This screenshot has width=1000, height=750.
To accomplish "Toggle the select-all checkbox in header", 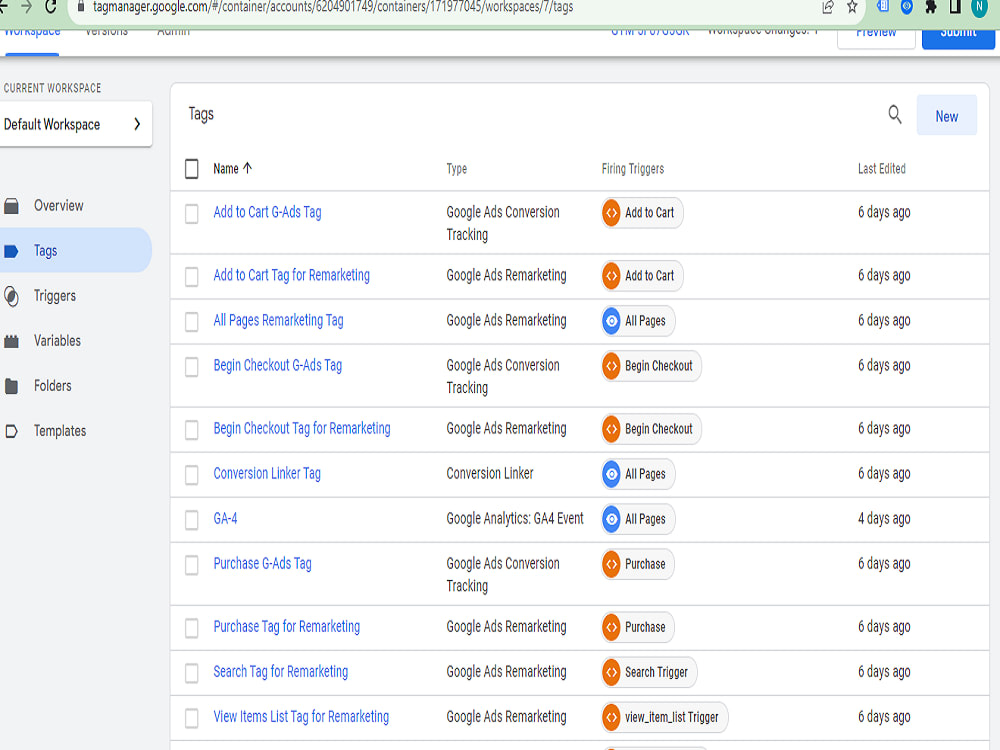I will pyautogui.click(x=191, y=169).
